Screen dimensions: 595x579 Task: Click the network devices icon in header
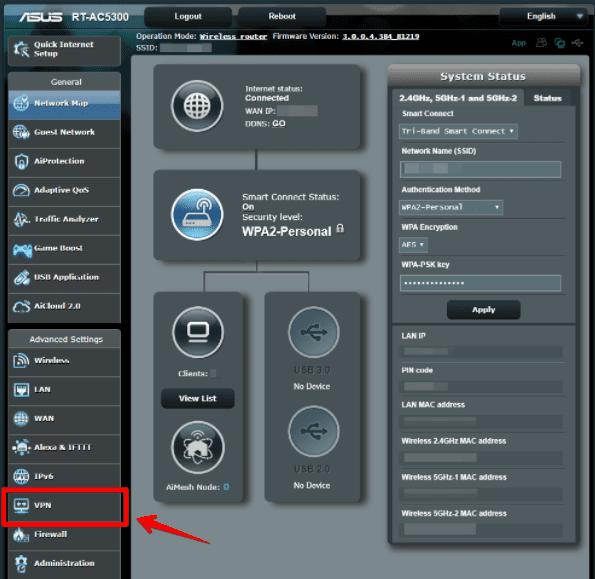[560, 43]
